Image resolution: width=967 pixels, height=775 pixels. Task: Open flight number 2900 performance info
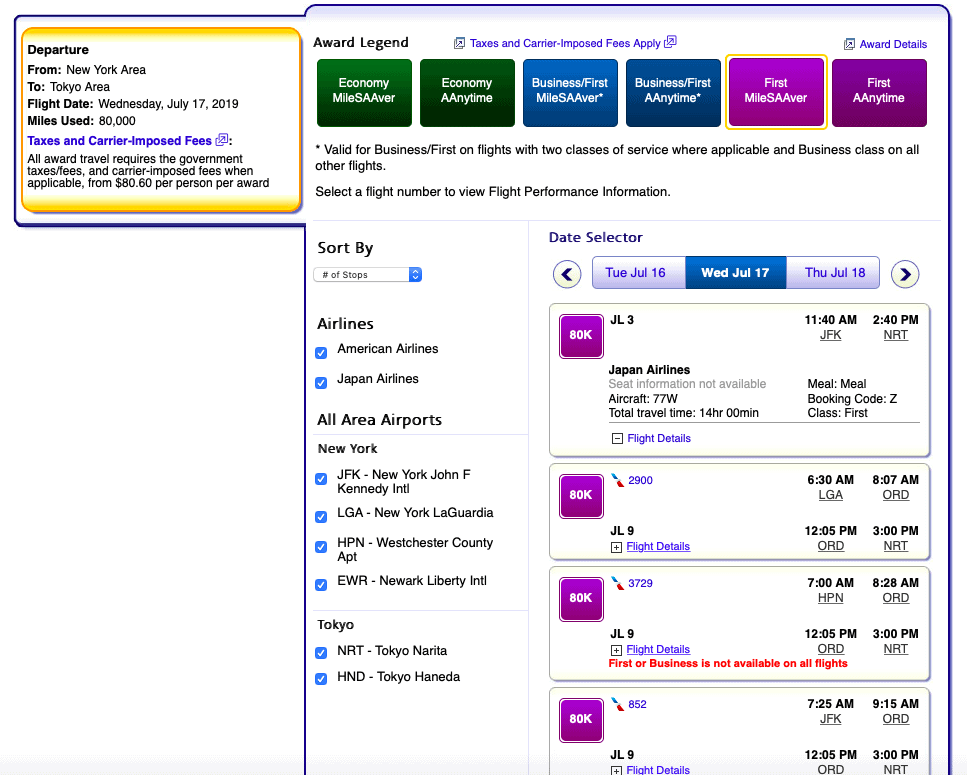click(640, 480)
